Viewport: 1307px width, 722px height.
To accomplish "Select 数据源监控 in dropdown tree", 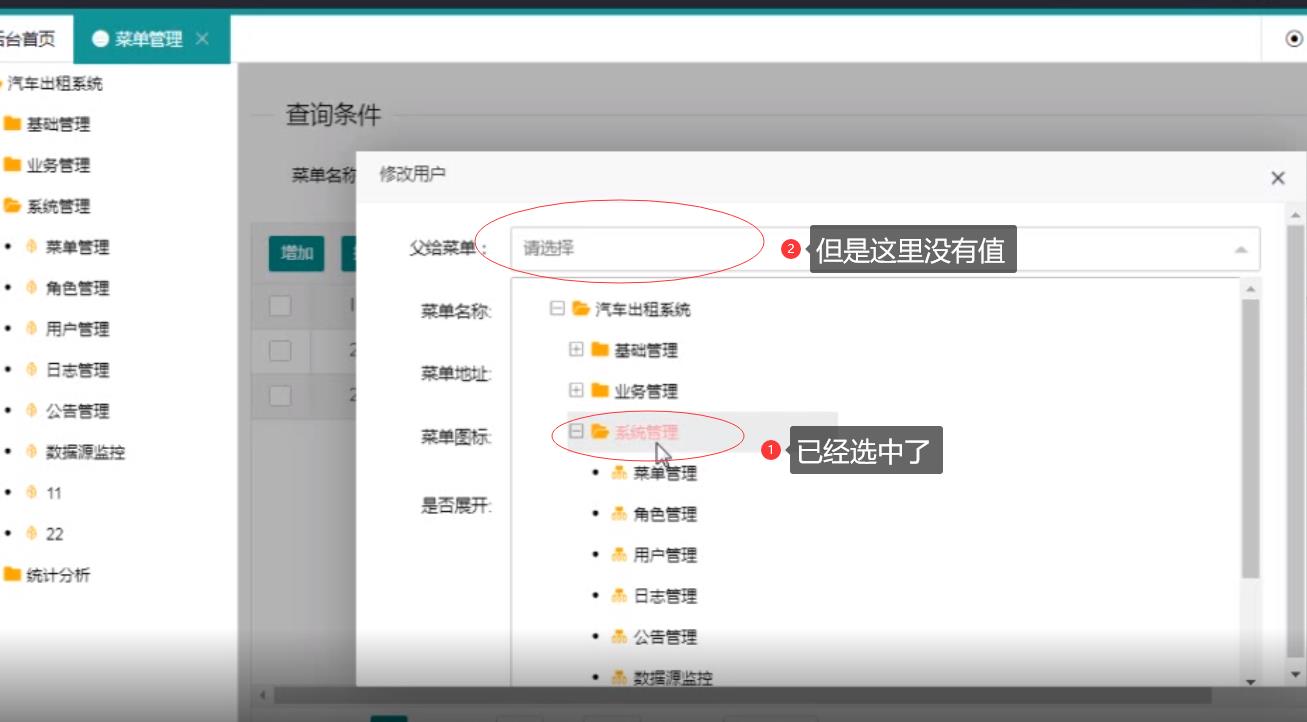I will [673, 677].
